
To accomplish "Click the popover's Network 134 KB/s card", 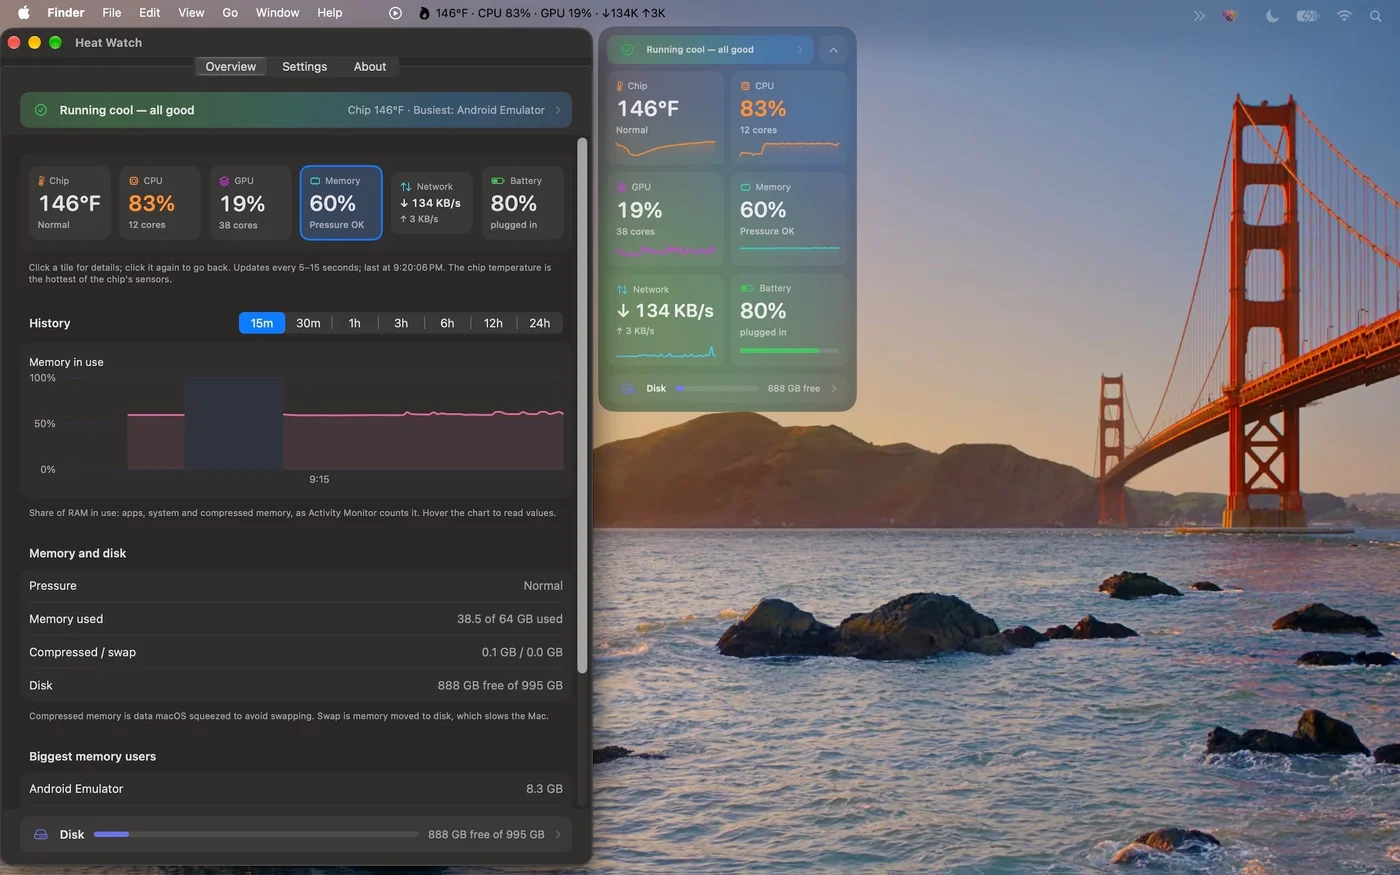I will point(666,320).
